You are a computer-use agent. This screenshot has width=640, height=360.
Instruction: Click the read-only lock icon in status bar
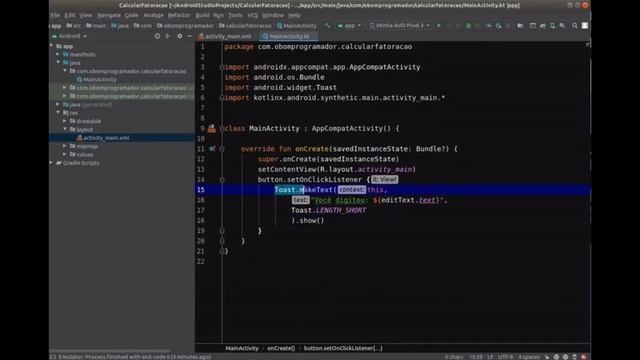(x=547, y=357)
